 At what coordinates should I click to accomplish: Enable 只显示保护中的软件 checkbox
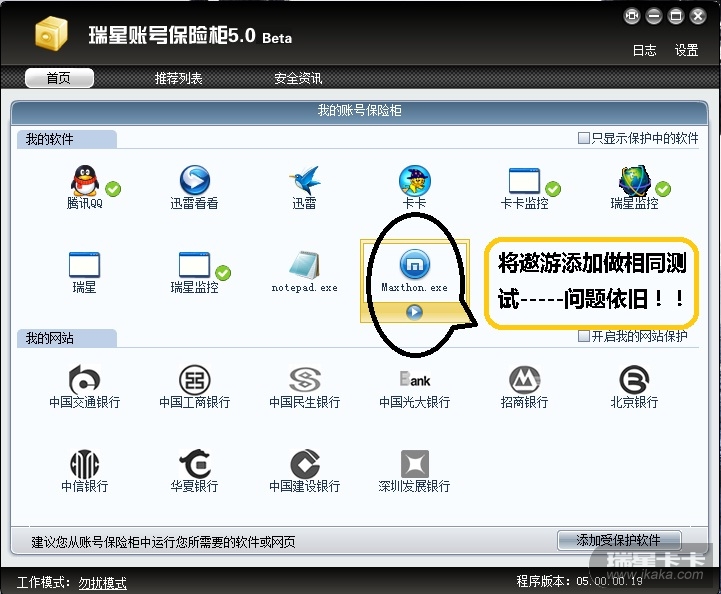pyautogui.click(x=583, y=138)
